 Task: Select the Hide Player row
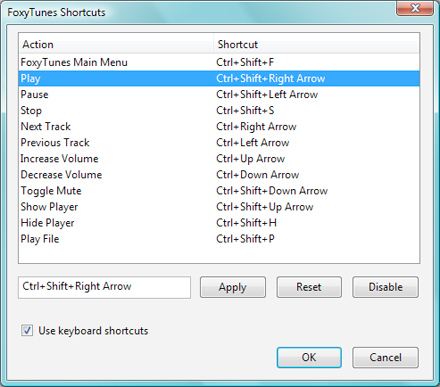coord(219,222)
